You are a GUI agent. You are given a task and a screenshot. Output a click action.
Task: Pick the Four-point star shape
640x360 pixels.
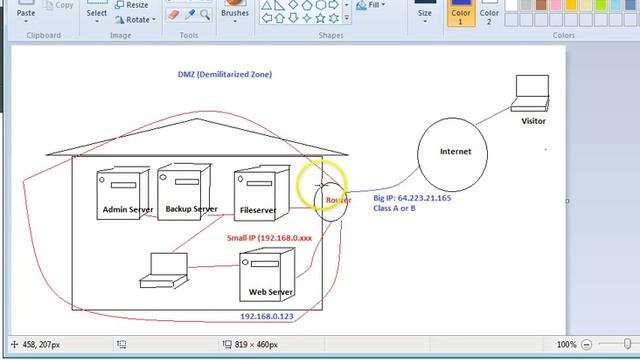pos(307,18)
